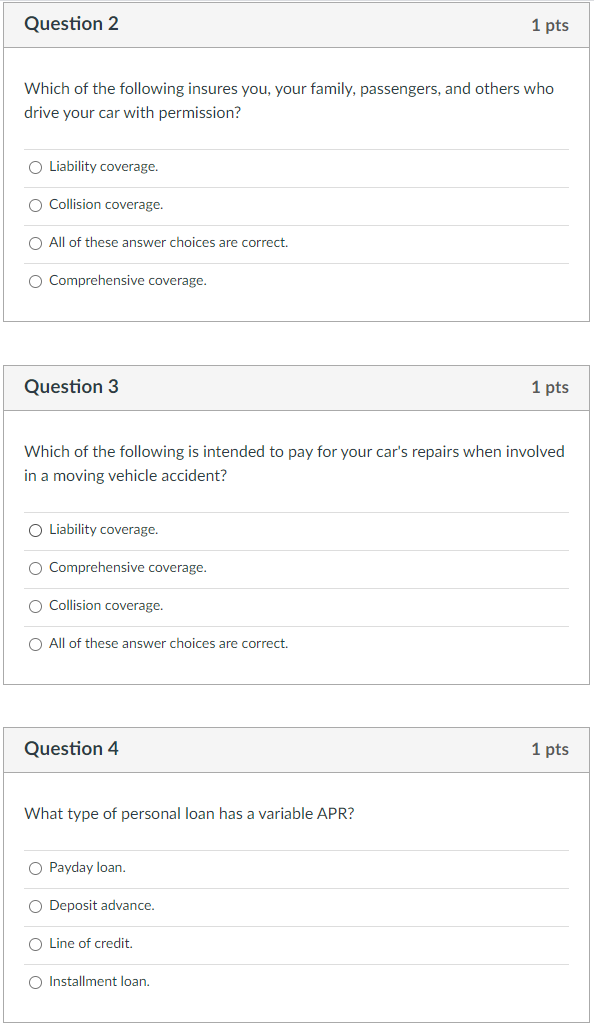The height and width of the screenshot is (1030, 594).
Task: Click the Question 4 header
Action: coord(71,749)
